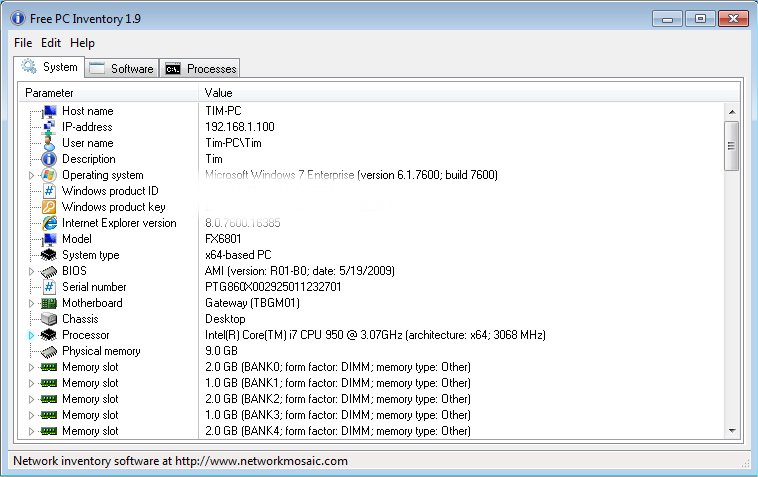This screenshot has width=758, height=477.
Task: Select the Internet Explorer version label
Action: (x=119, y=223)
